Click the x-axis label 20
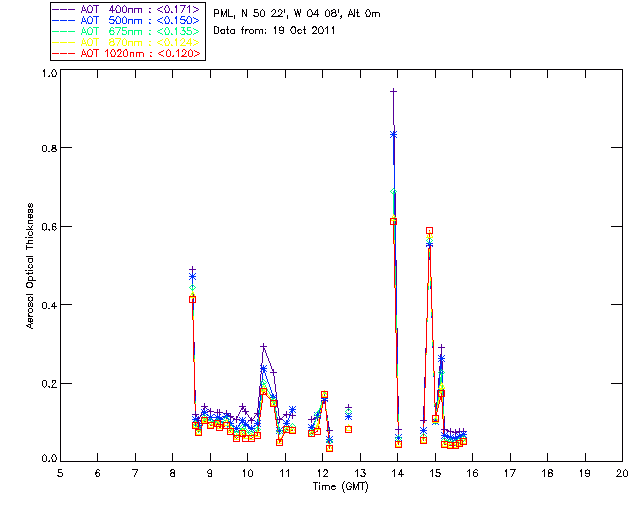The image size is (640, 512). (622, 473)
